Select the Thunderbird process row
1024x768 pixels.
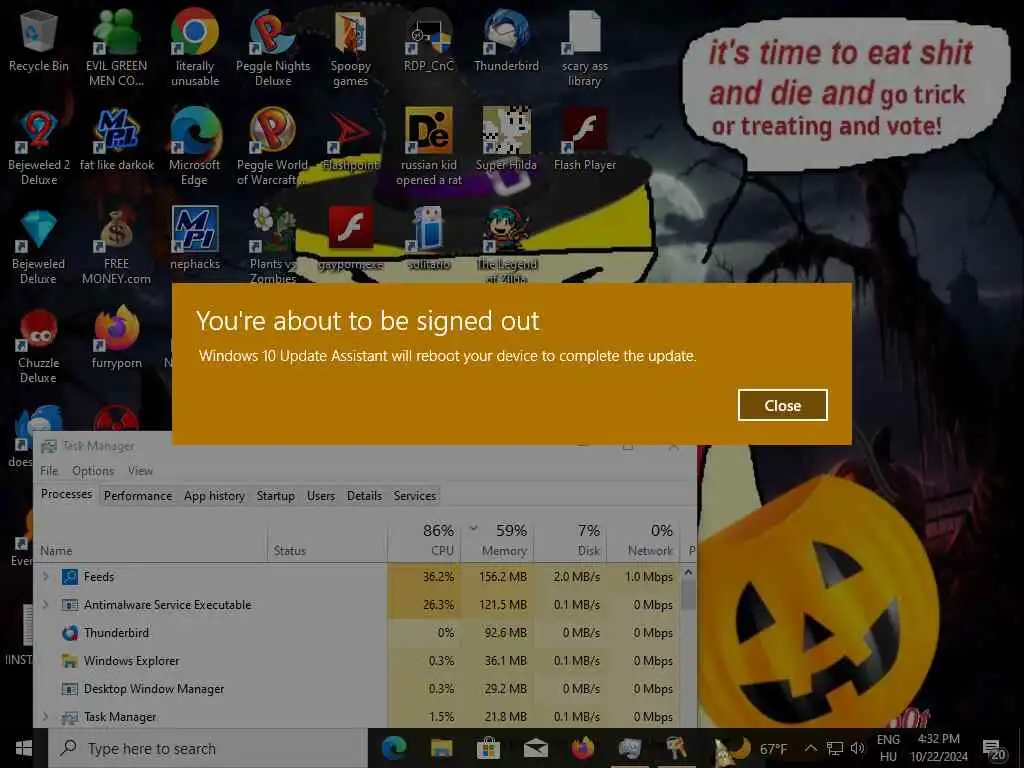click(357, 633)
